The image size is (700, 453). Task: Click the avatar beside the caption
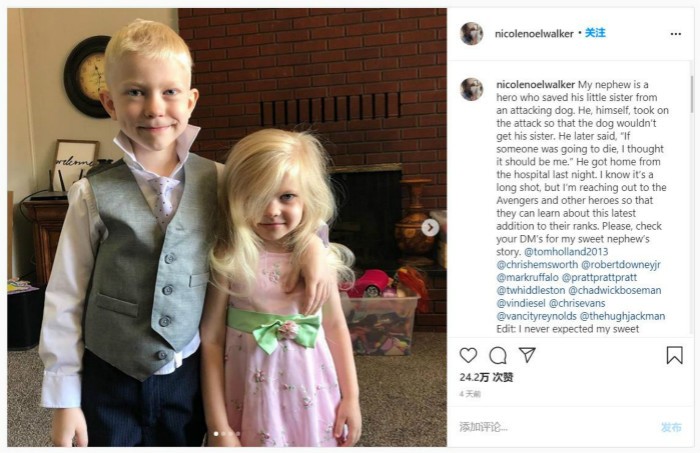[x=471, y=89]
